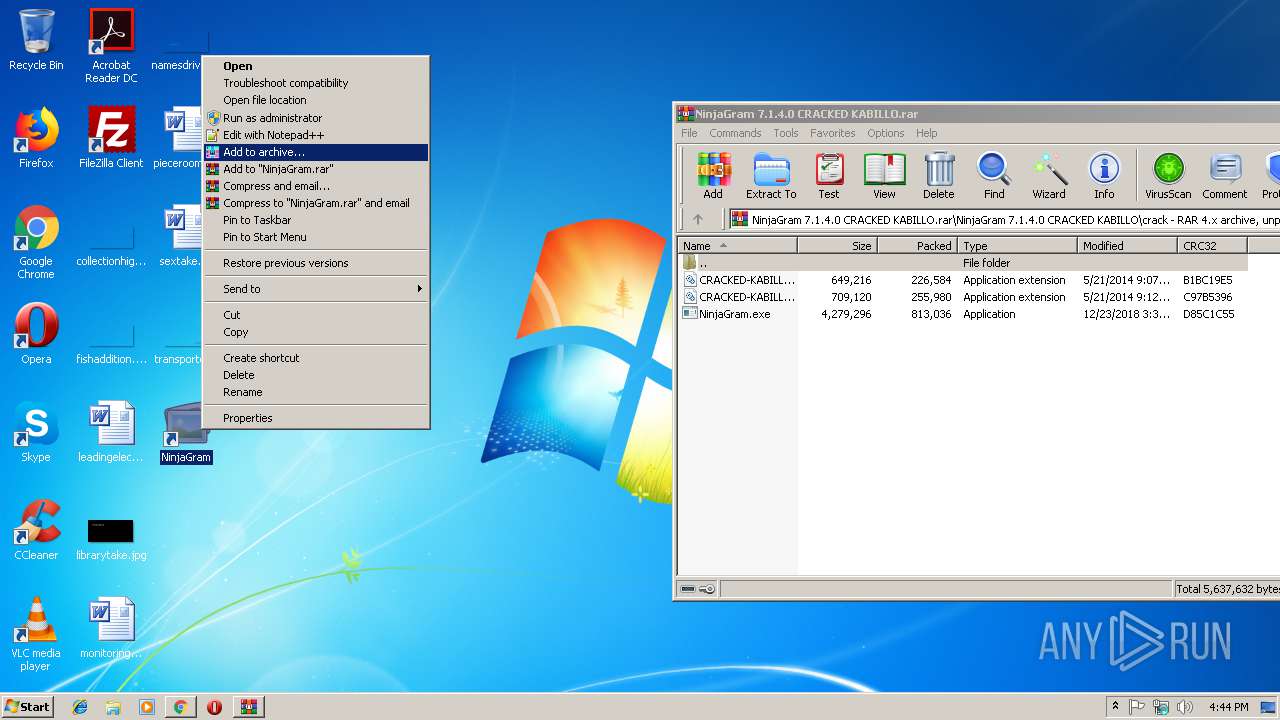Sort by Type column header
1280x720 pixels.
[1018, 245]
